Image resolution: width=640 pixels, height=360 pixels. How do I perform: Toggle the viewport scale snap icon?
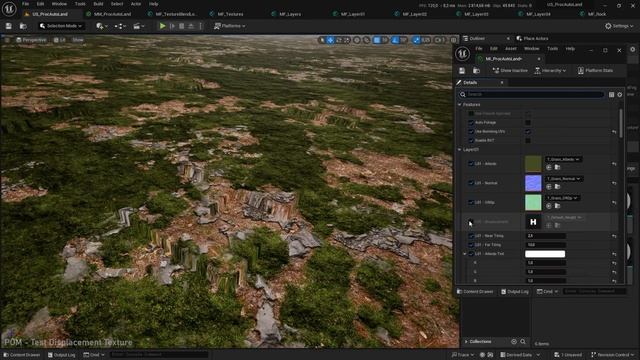(416, 40)
